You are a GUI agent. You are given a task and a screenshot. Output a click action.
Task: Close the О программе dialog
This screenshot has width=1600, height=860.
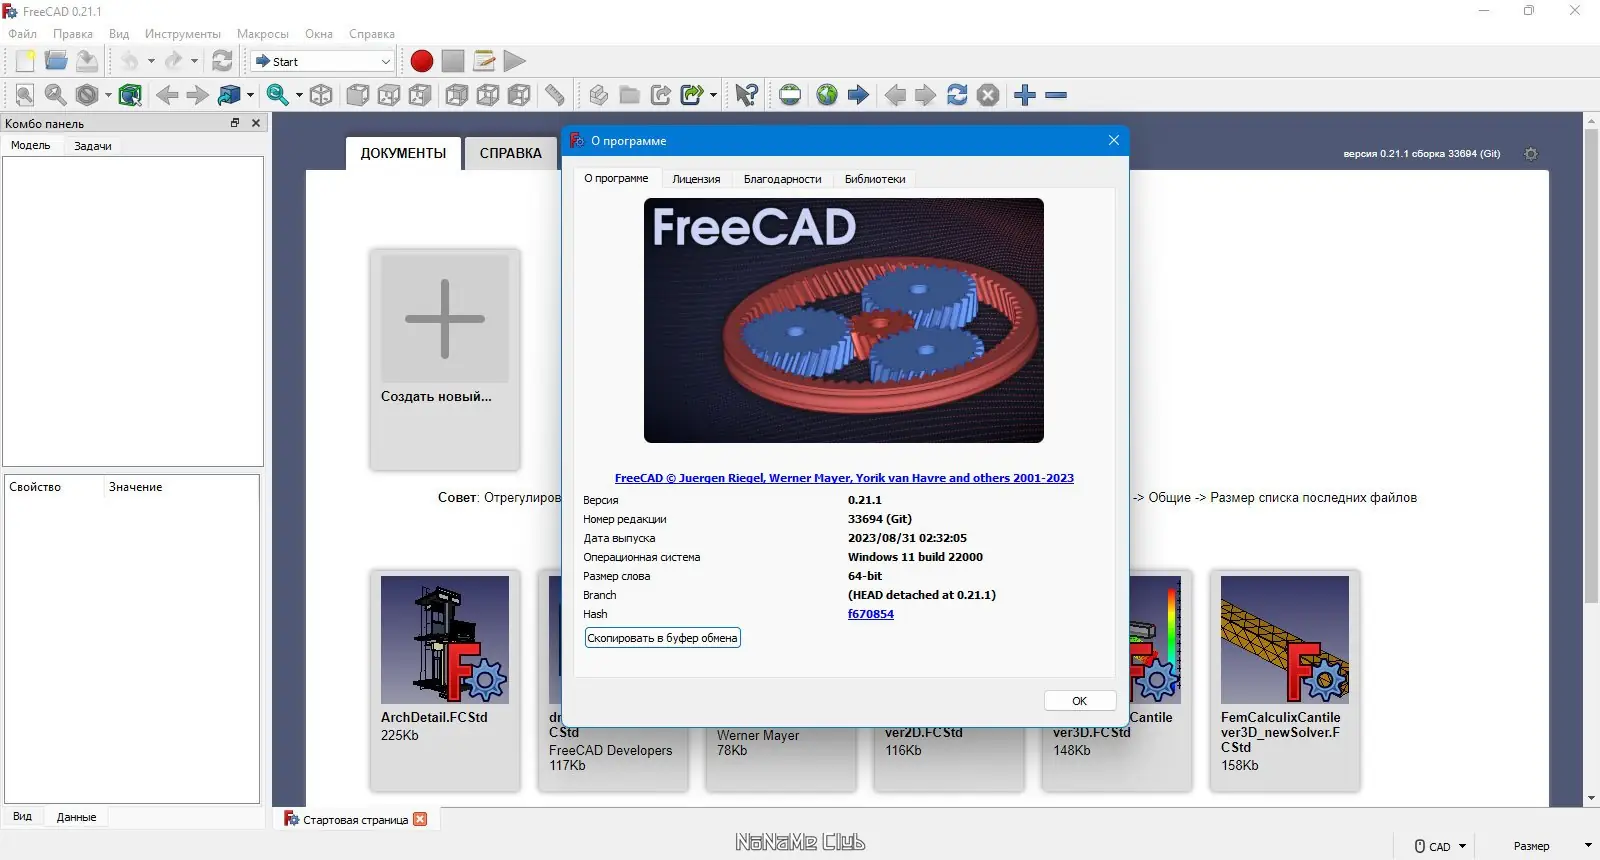(1114, 140)
